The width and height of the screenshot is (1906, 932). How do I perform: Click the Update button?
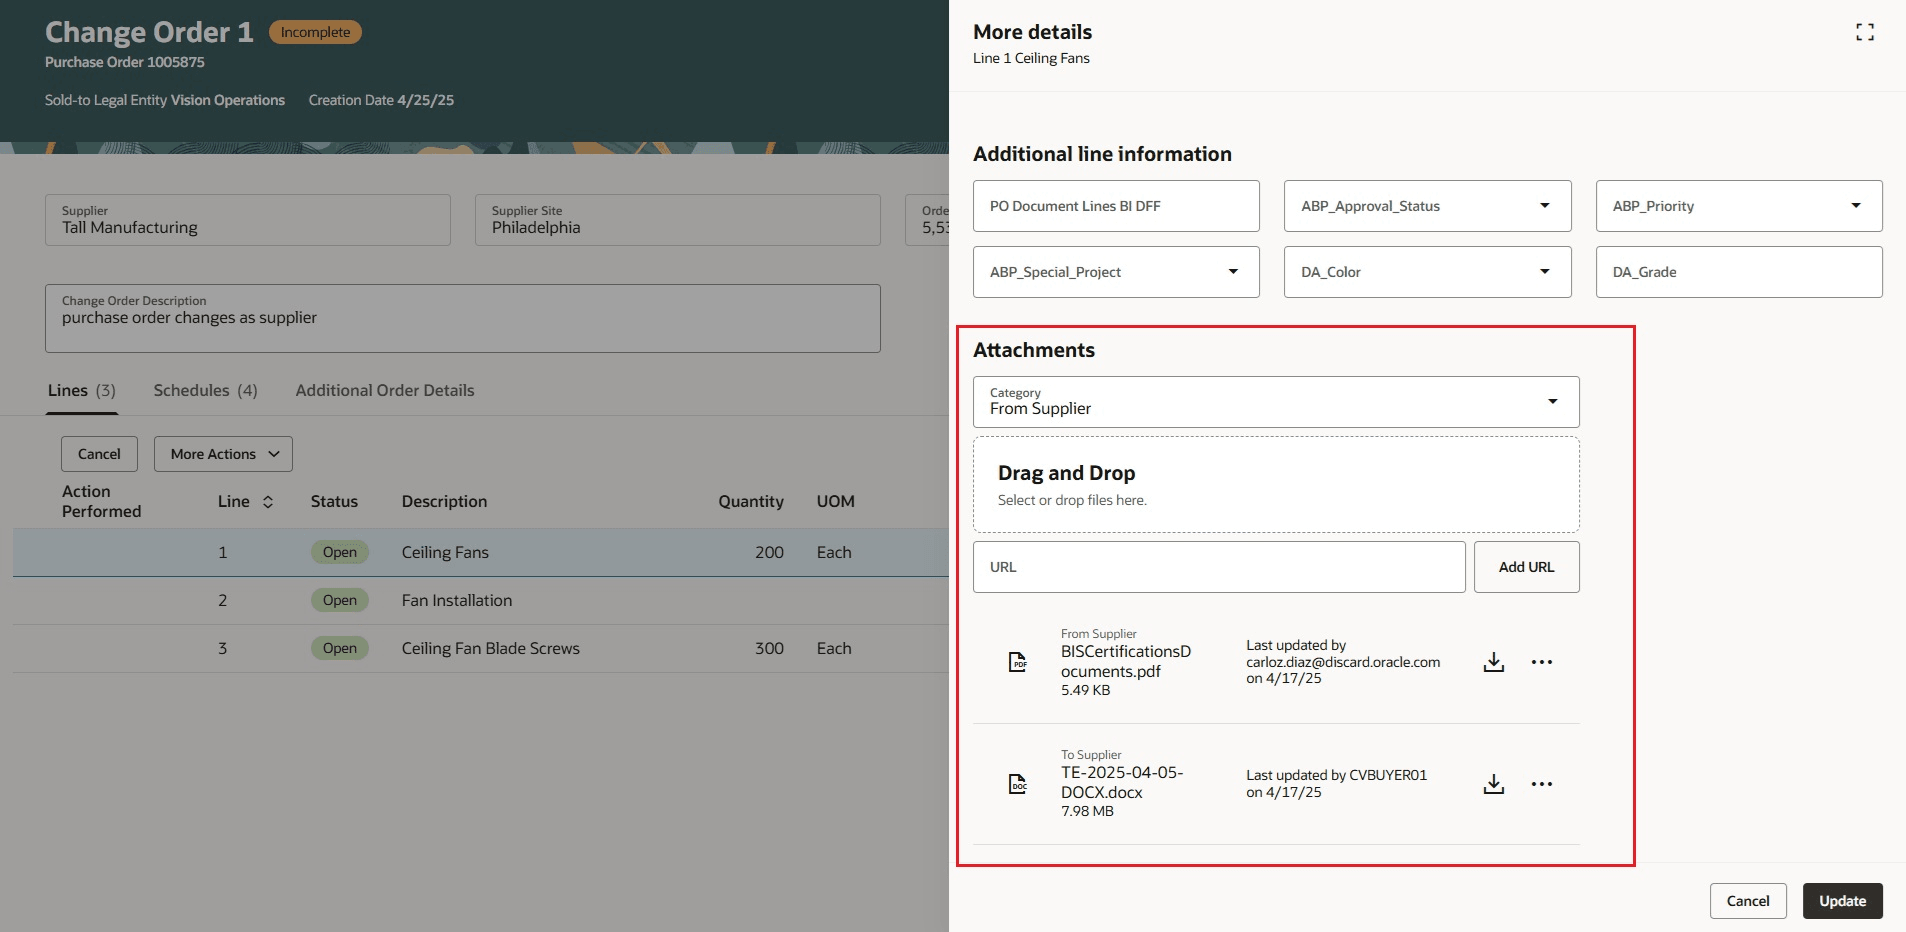coord(1841,900)
